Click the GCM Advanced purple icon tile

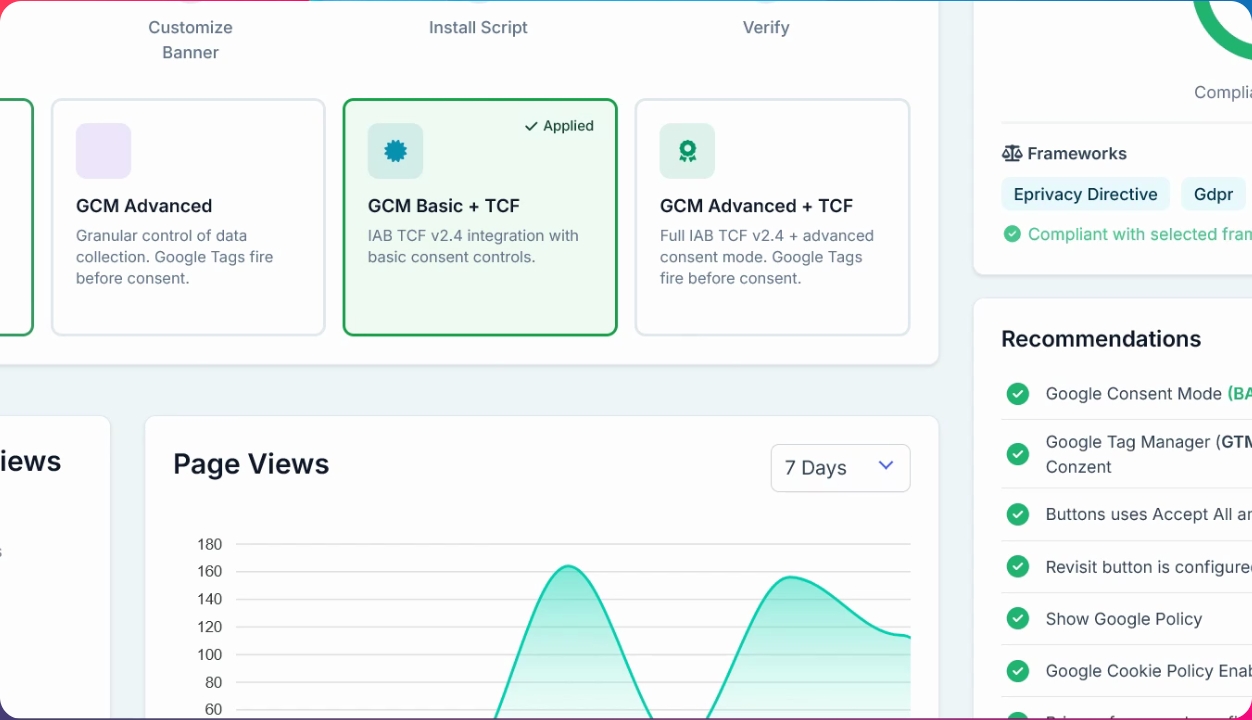coord(103,151)
